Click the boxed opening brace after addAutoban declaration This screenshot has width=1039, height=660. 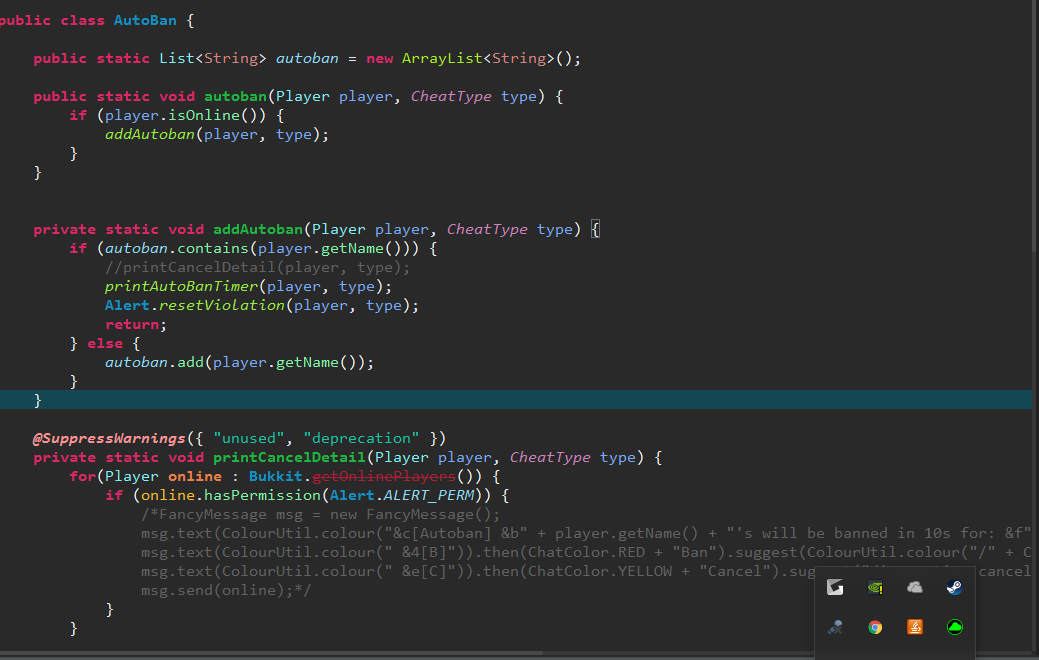point(595,229)
